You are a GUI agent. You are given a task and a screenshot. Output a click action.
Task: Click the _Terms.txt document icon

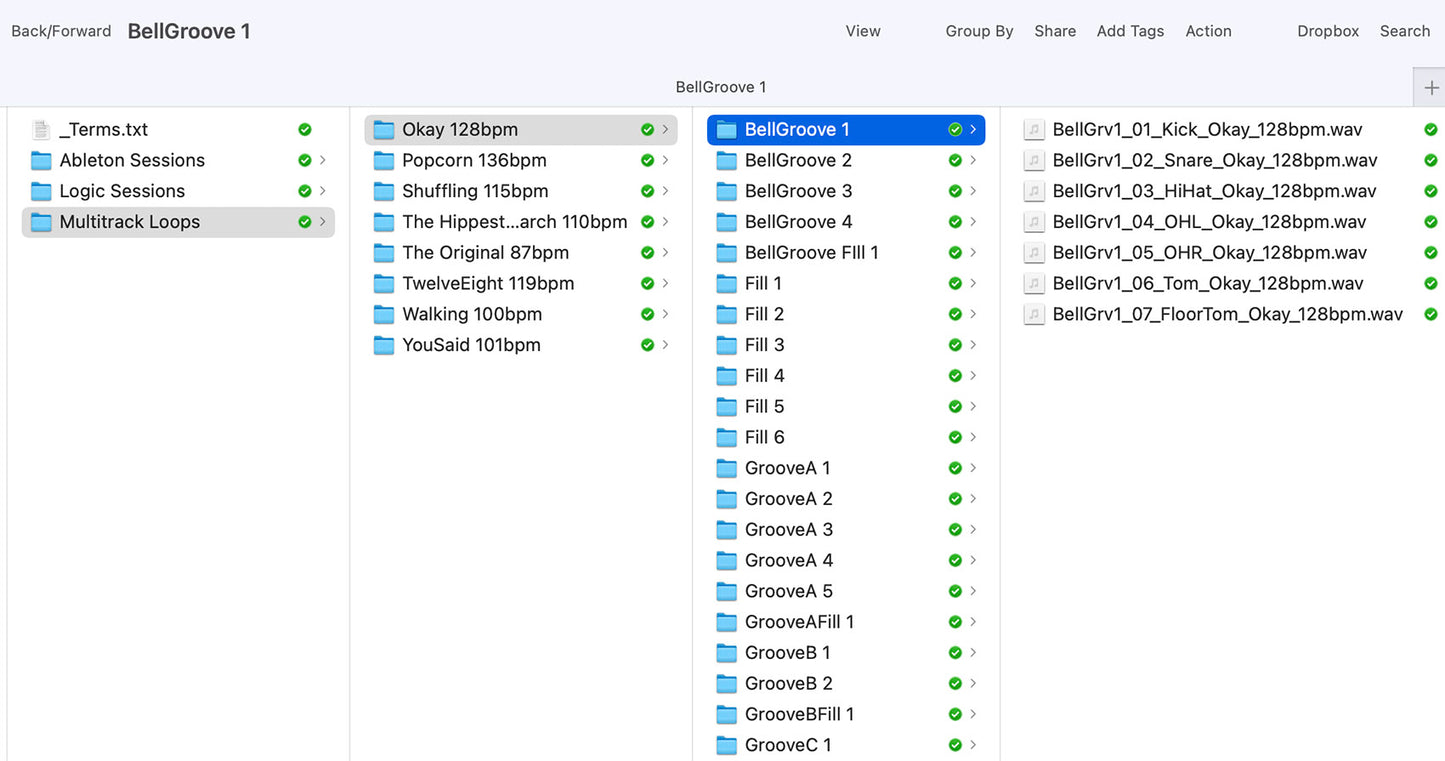[x=41, y=130]
